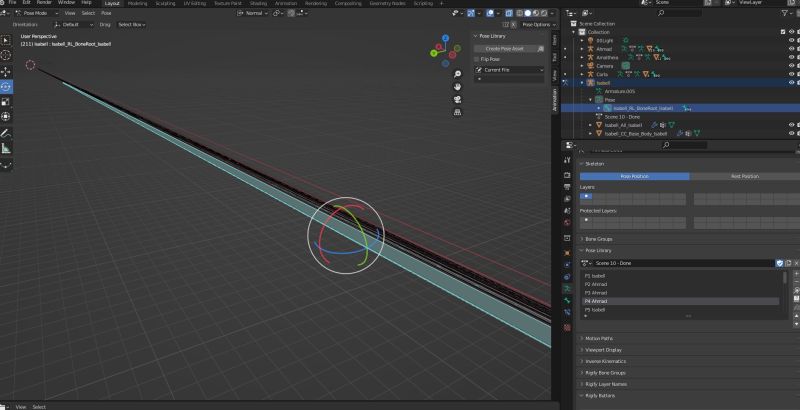Hide the Camera object via eye icon
The height and width of the screenshot is (410, 800).
point(791,66)
